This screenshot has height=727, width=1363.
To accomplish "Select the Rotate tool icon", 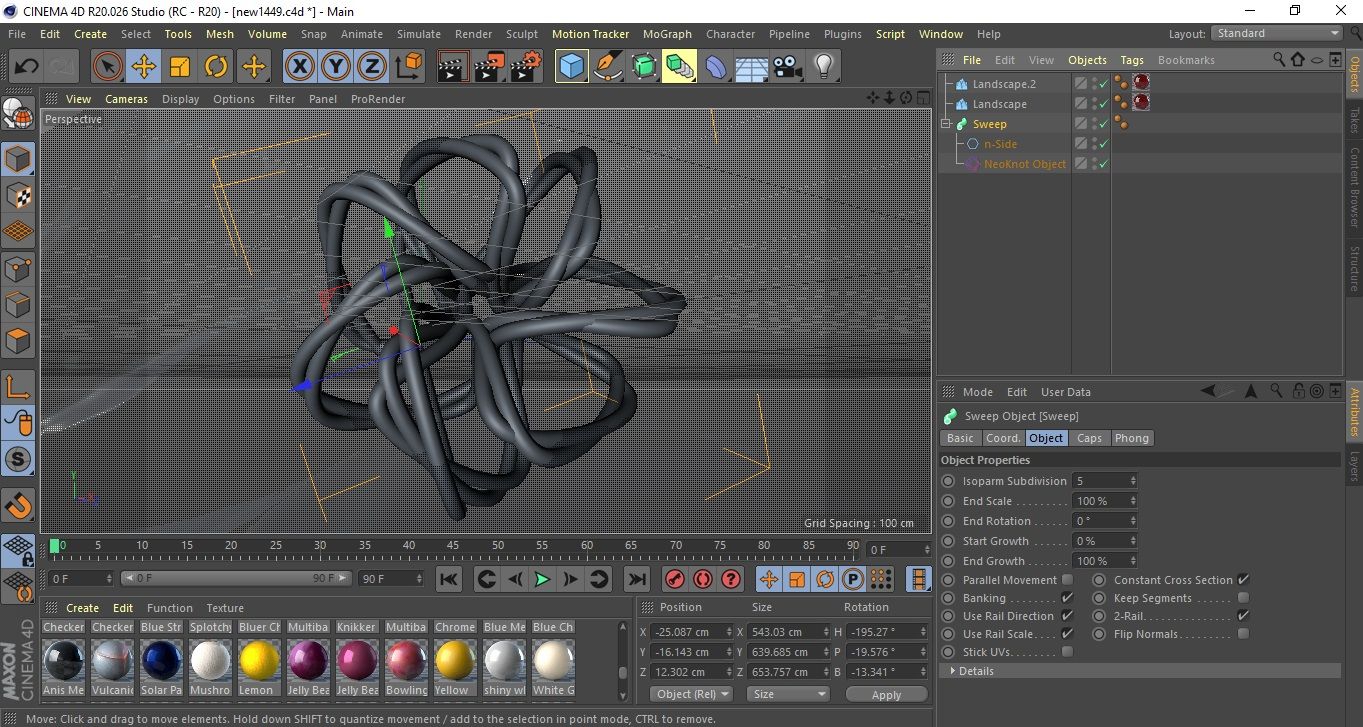I will [216, 67].
